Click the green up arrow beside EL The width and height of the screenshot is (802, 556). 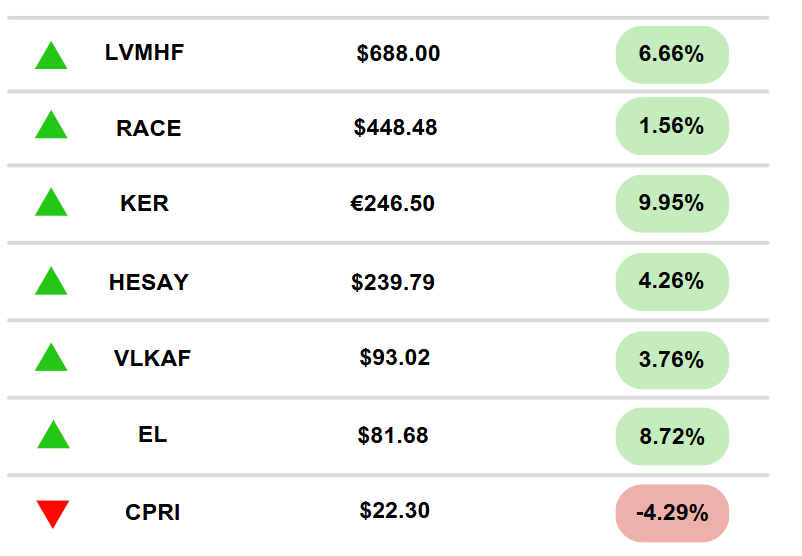(x=53, y=434)
